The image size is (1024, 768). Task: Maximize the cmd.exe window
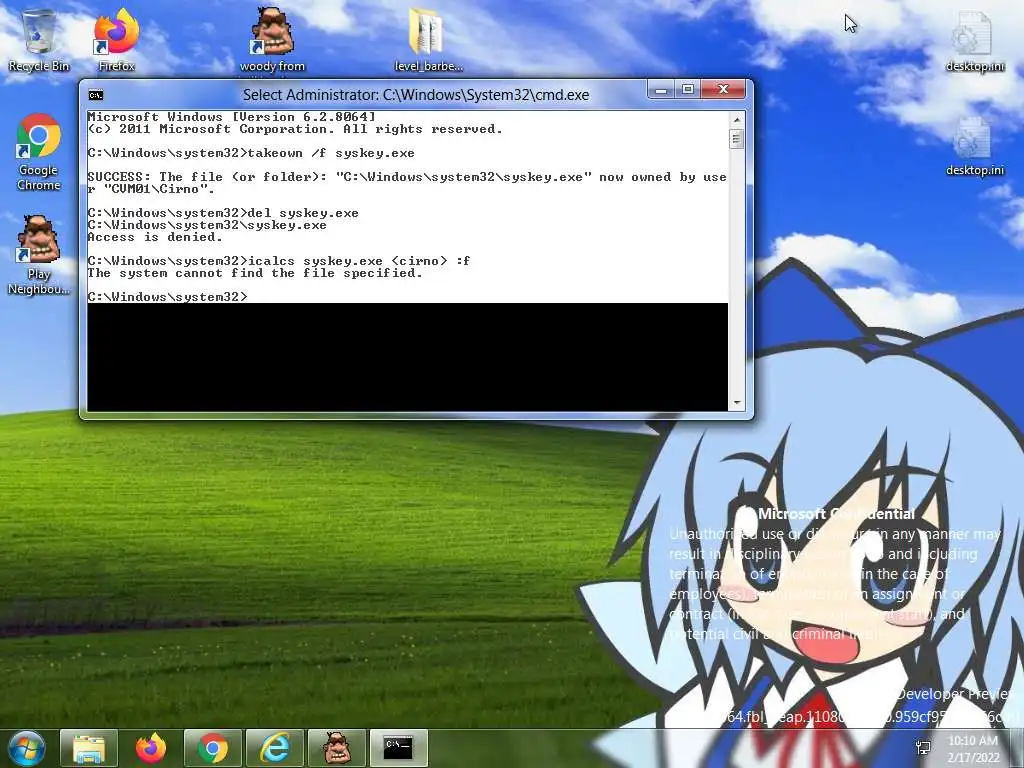688,89
